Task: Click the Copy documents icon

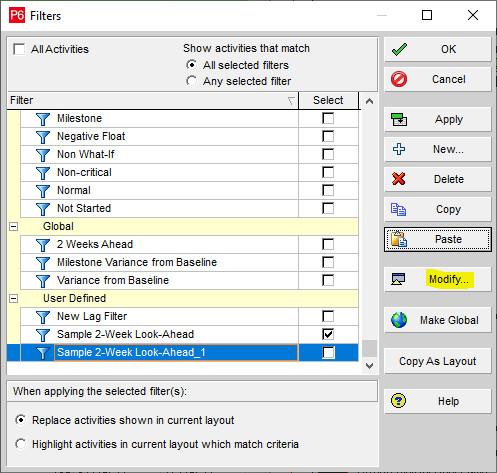Action: (398, 209)
